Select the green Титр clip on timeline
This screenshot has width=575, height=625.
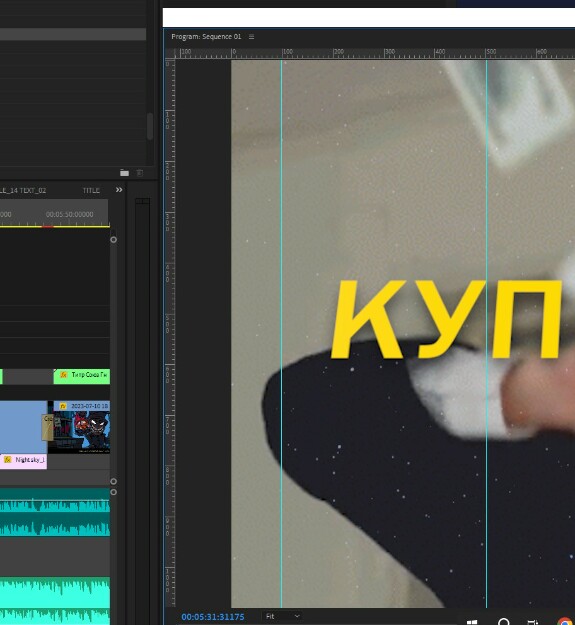tap(82, 376)
